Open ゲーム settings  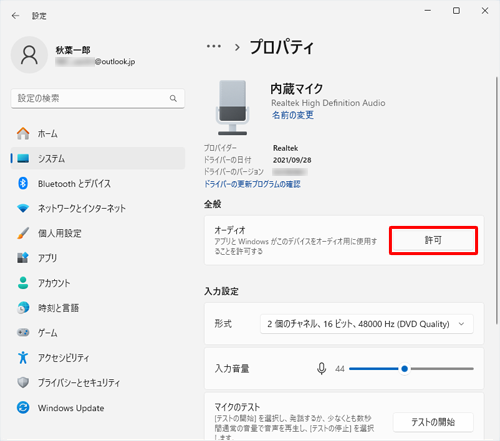[x=98, y=332]
